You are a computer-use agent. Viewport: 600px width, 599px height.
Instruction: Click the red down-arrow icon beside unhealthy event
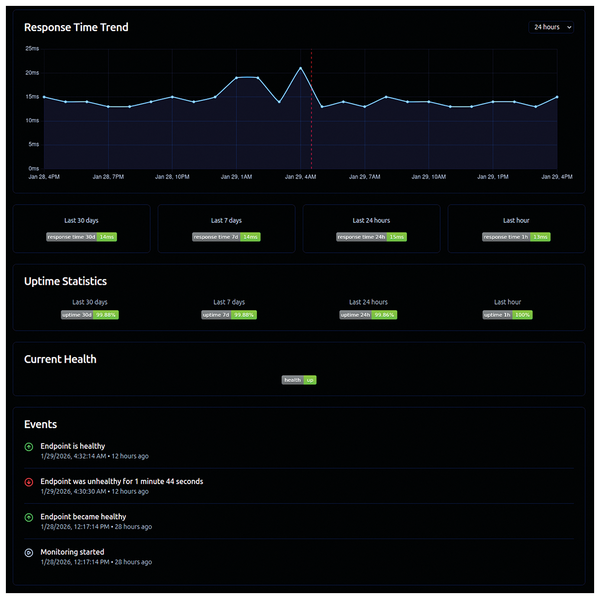29,482
